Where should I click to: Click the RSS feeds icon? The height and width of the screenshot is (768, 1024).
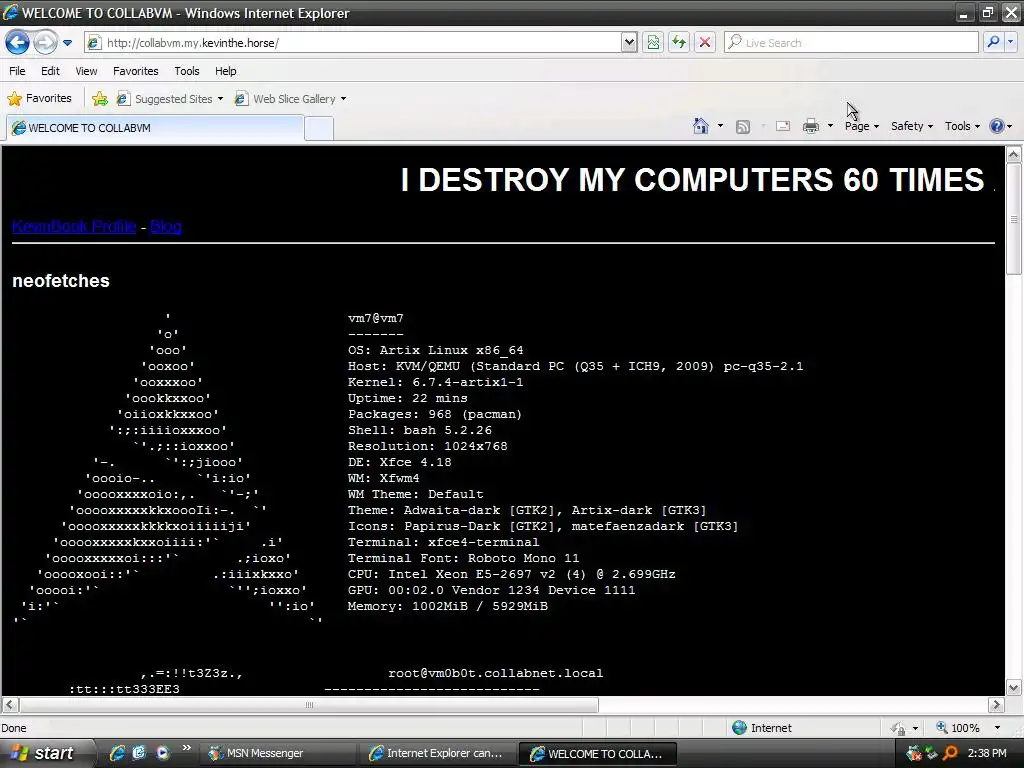(x=743, y=127)
